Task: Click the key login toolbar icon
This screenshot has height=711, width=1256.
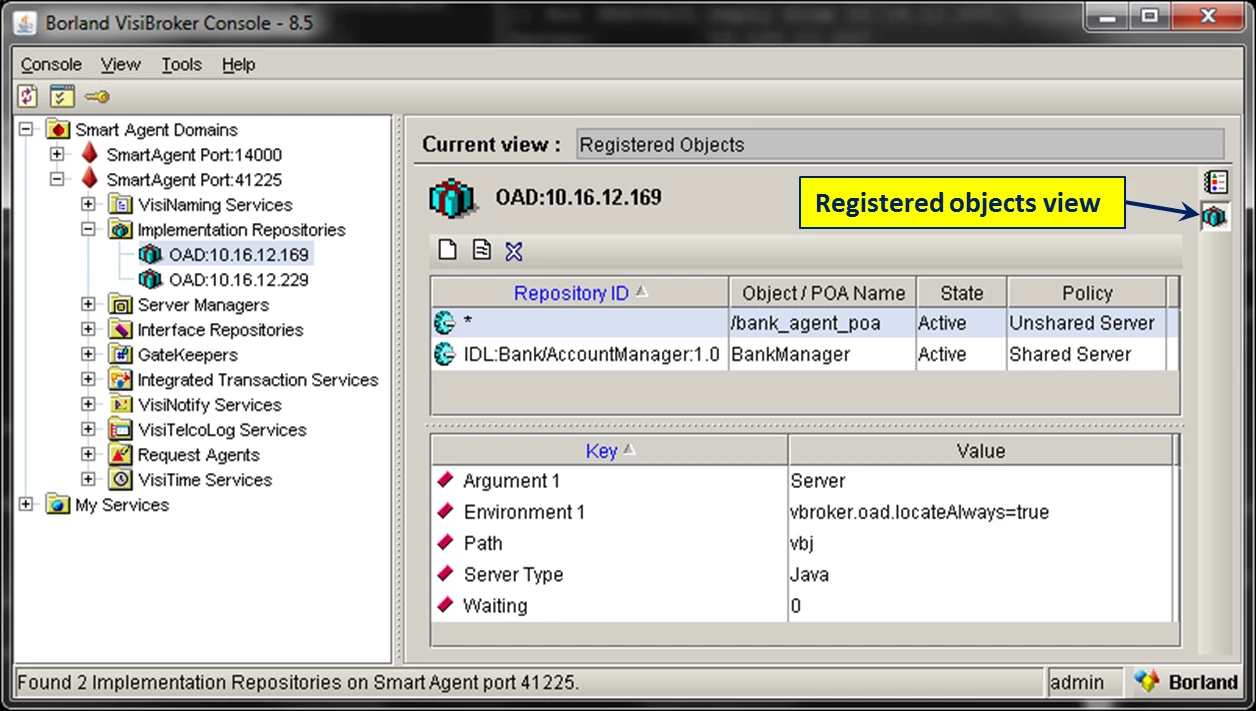Action: click(x=97, y=97)
